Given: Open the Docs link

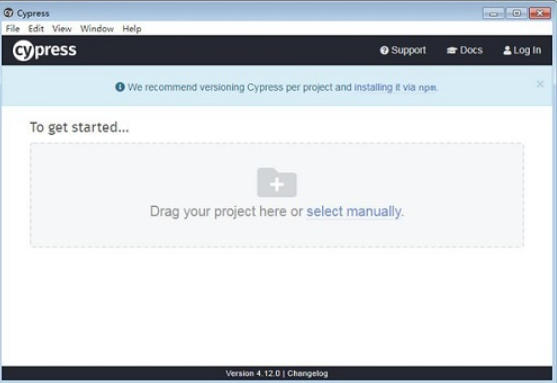Looking at the screenshot, I should click(465, 50).
